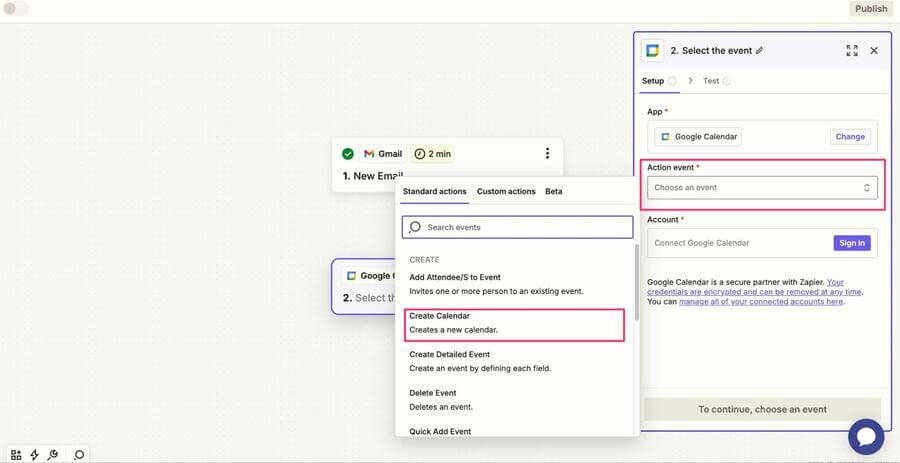The height and width of the screenshot is (463, 900).
Task: Click the Change app button
Action: point(850,137)
